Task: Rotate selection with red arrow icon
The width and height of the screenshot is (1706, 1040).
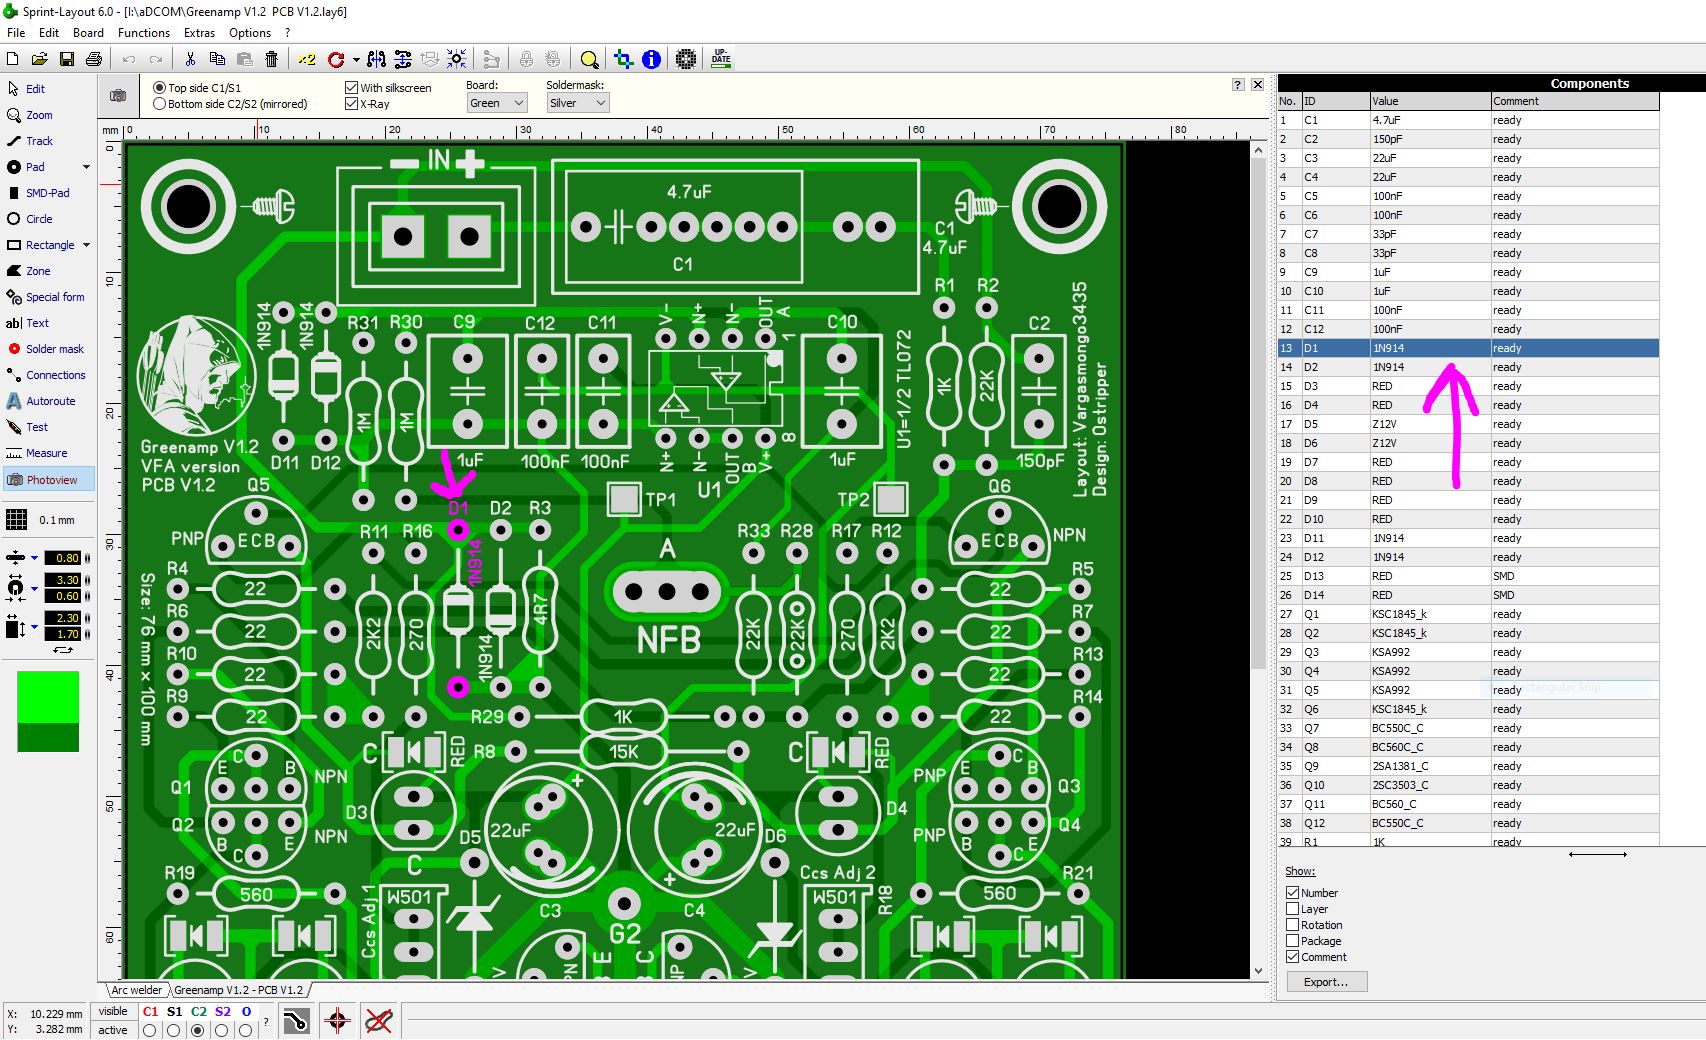Action: [x=336, y=59]
